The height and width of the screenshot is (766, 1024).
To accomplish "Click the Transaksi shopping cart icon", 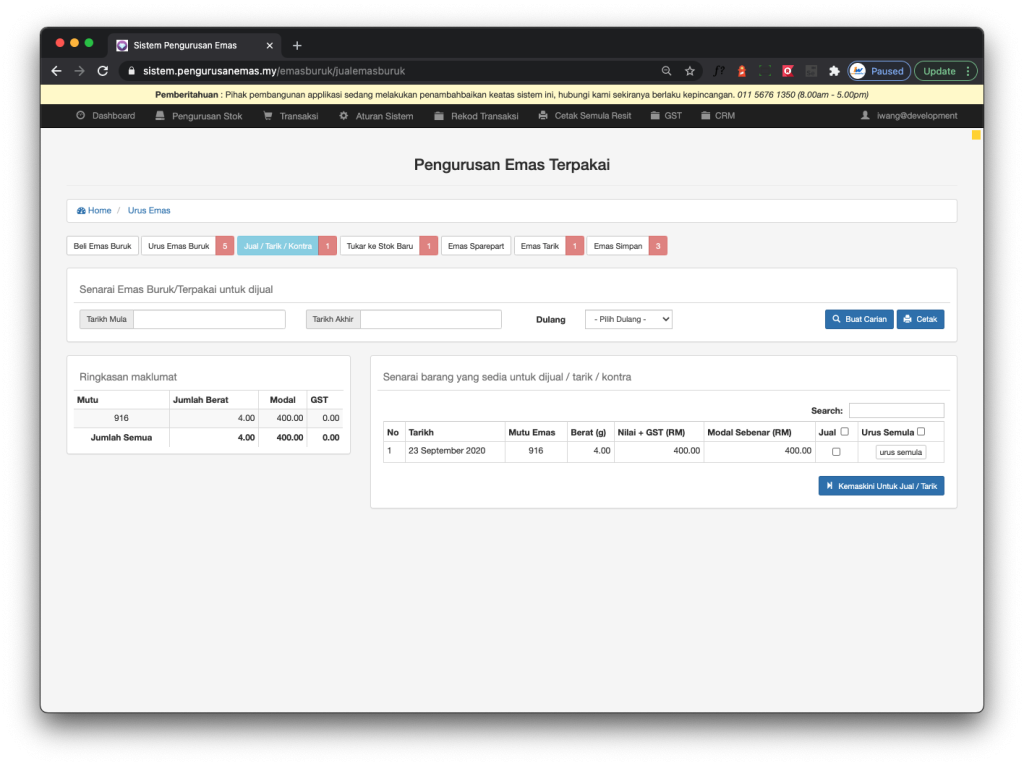I will [268, 116].
